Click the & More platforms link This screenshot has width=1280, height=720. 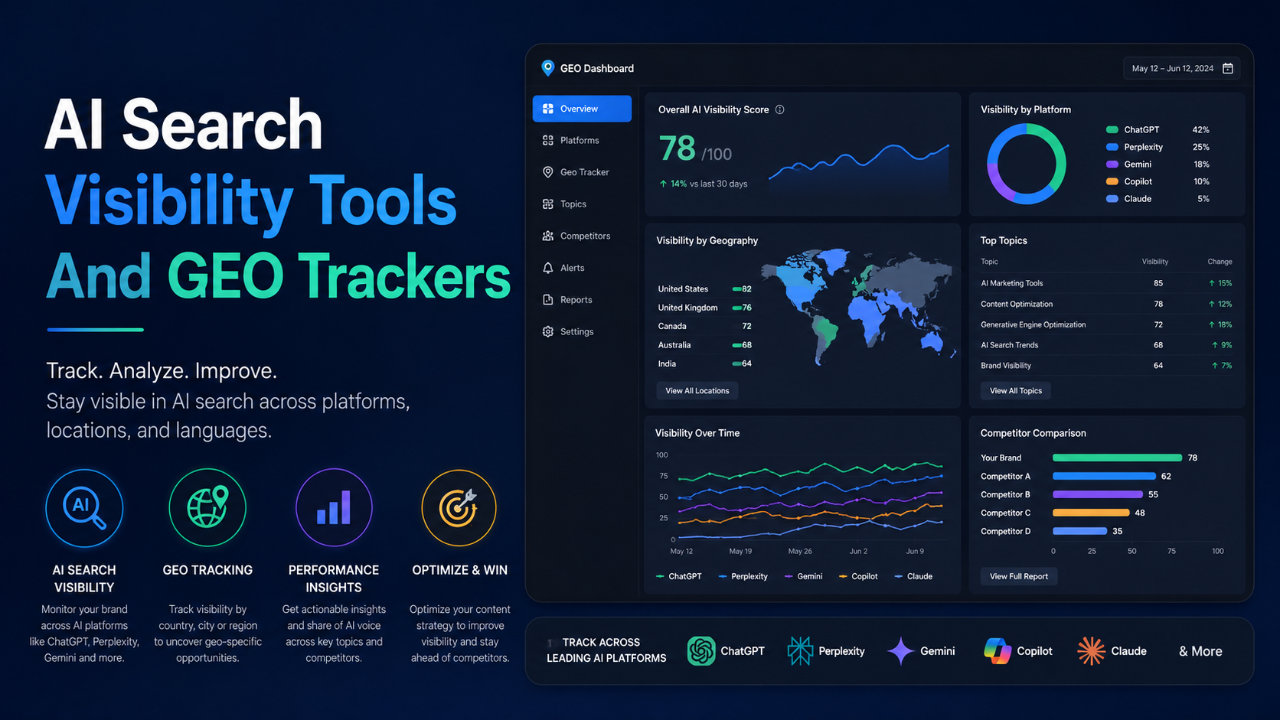pos(1200,651)
